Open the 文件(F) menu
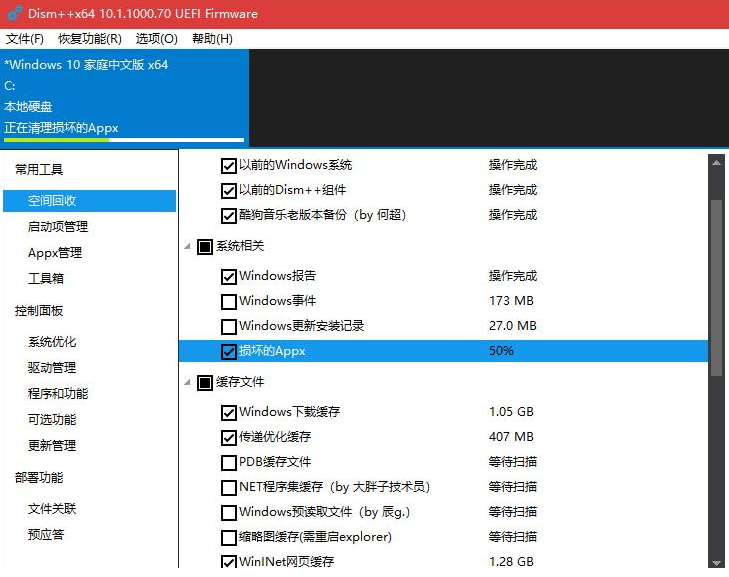The width and height of the screenshot is (729, 577). (x=25, y=39)
